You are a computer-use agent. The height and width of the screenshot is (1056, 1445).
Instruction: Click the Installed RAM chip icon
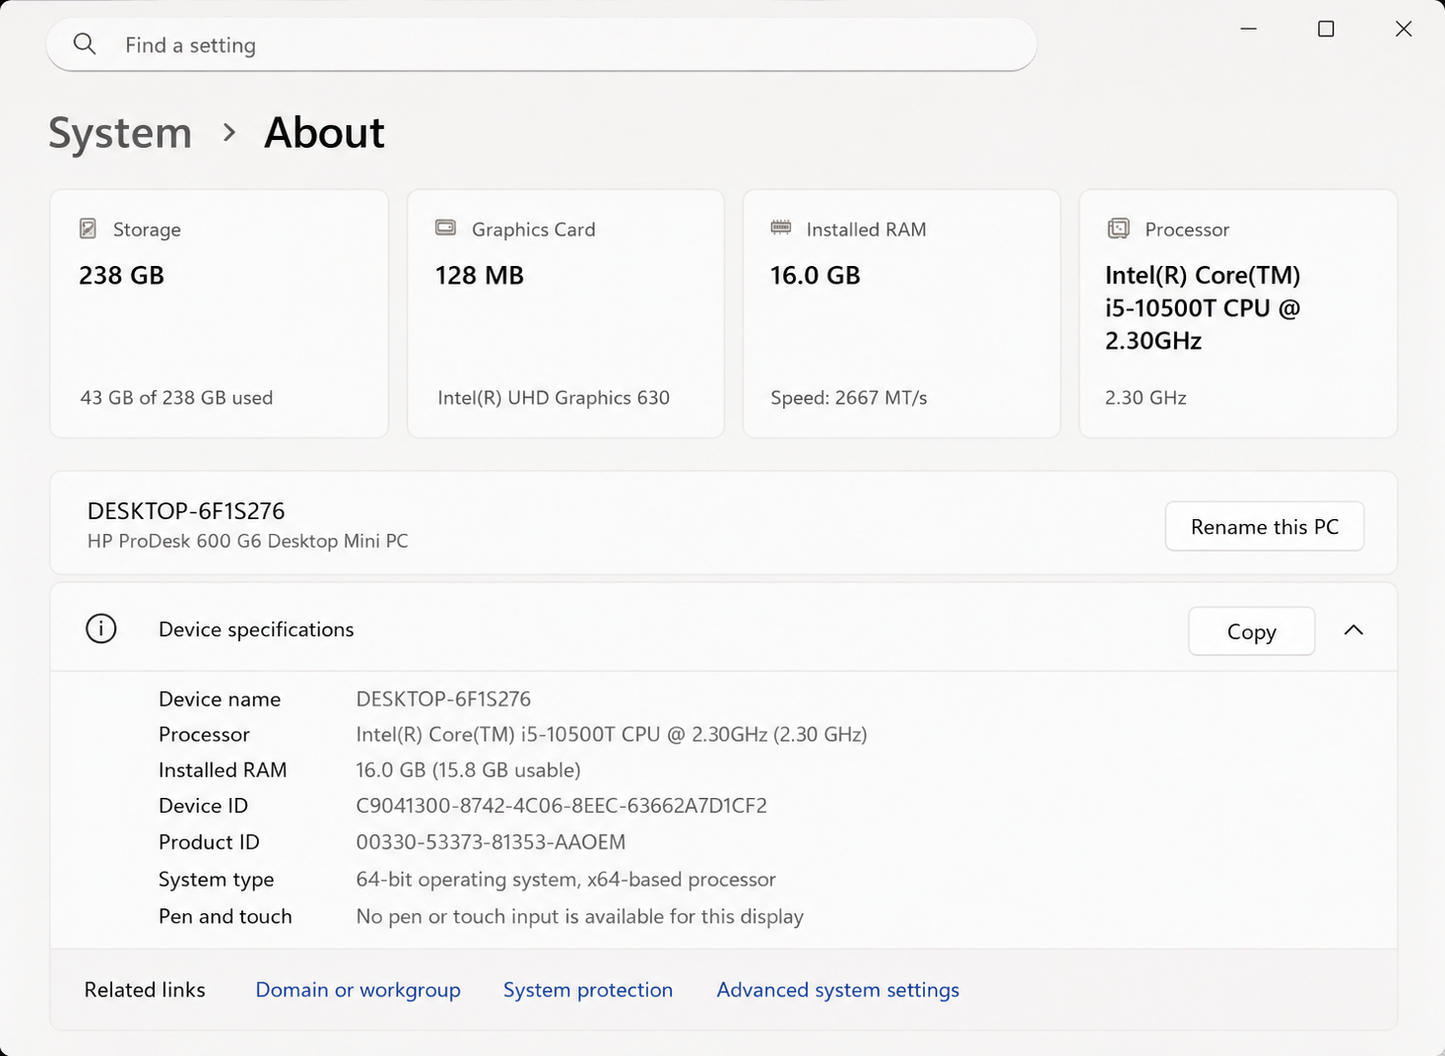click(781, 228)
